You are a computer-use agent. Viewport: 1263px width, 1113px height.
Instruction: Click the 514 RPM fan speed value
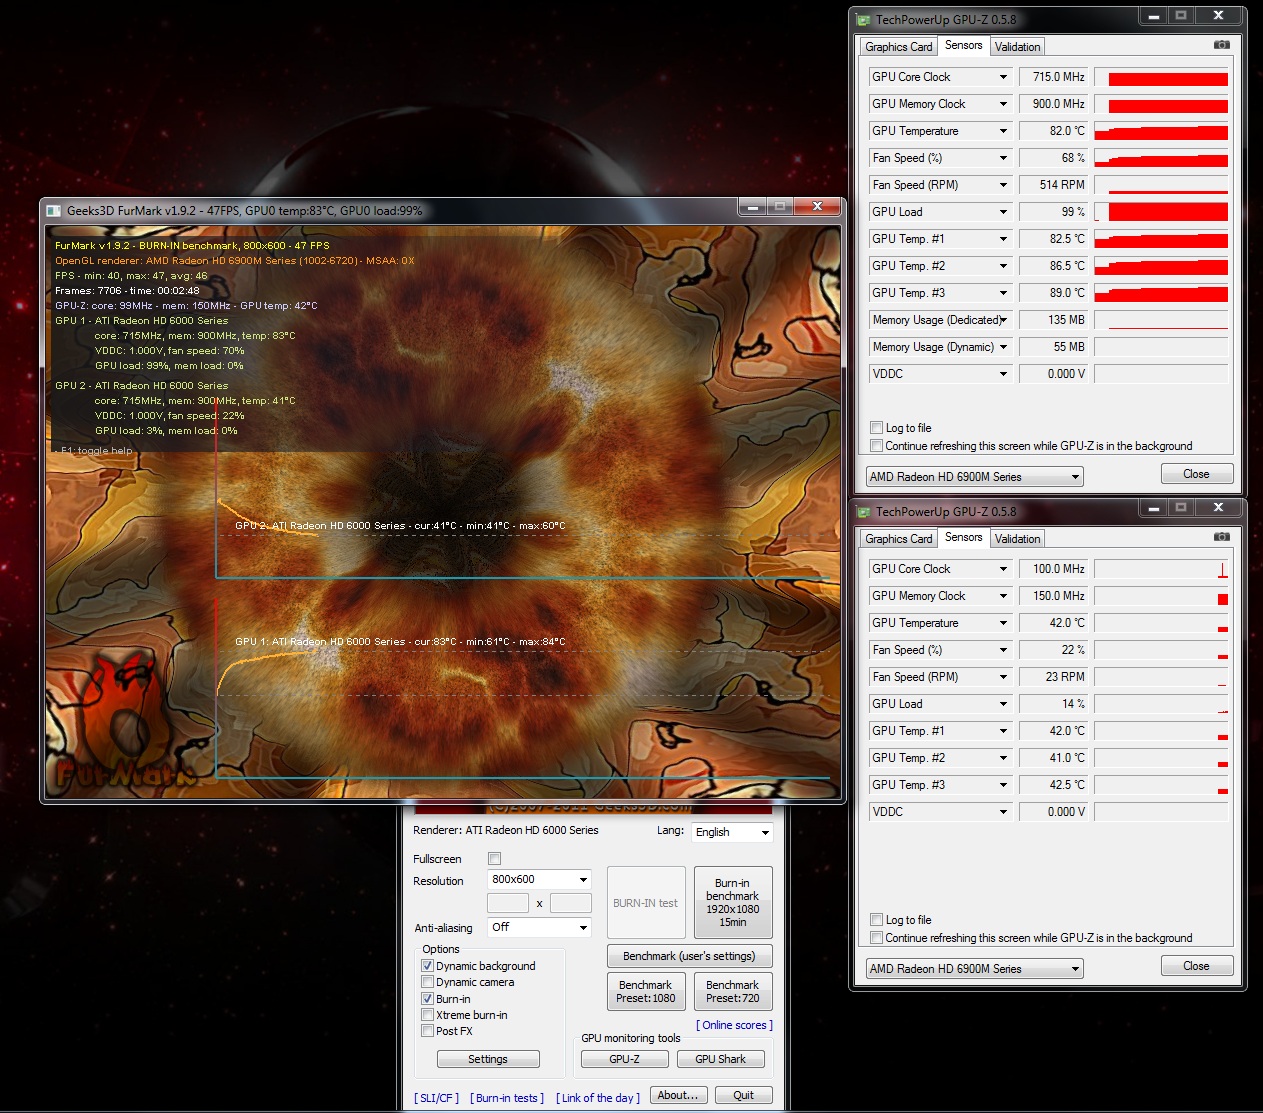(1054, 185)
